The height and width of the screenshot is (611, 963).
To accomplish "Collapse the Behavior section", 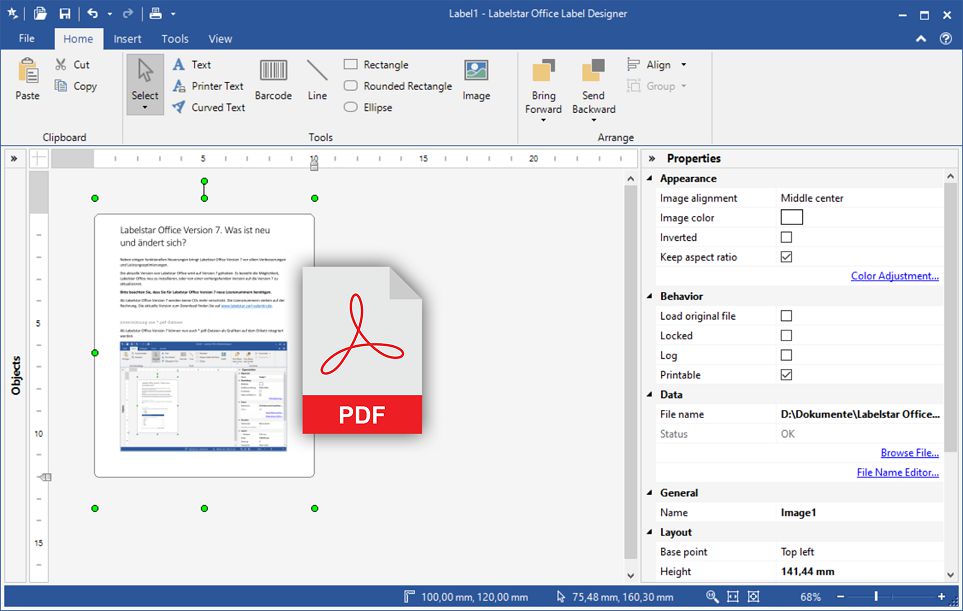I will [x=650, y=296].
